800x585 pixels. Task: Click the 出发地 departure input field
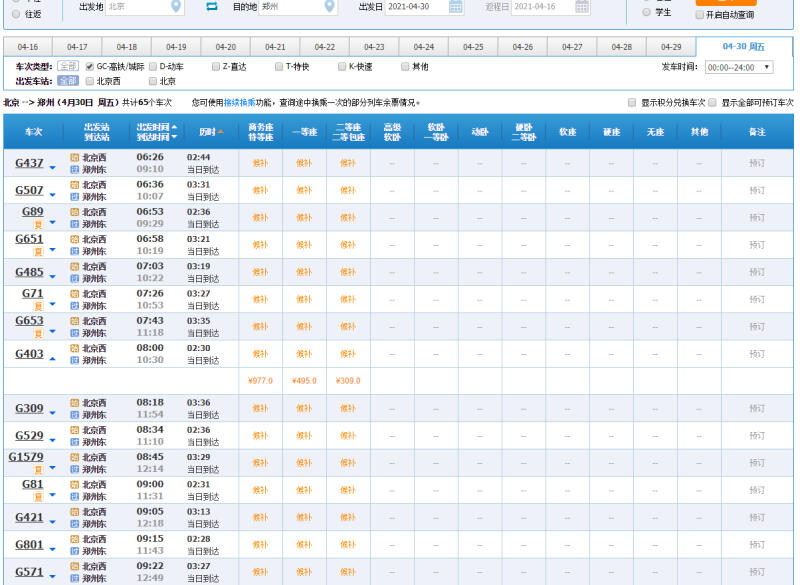coord(136,7)
